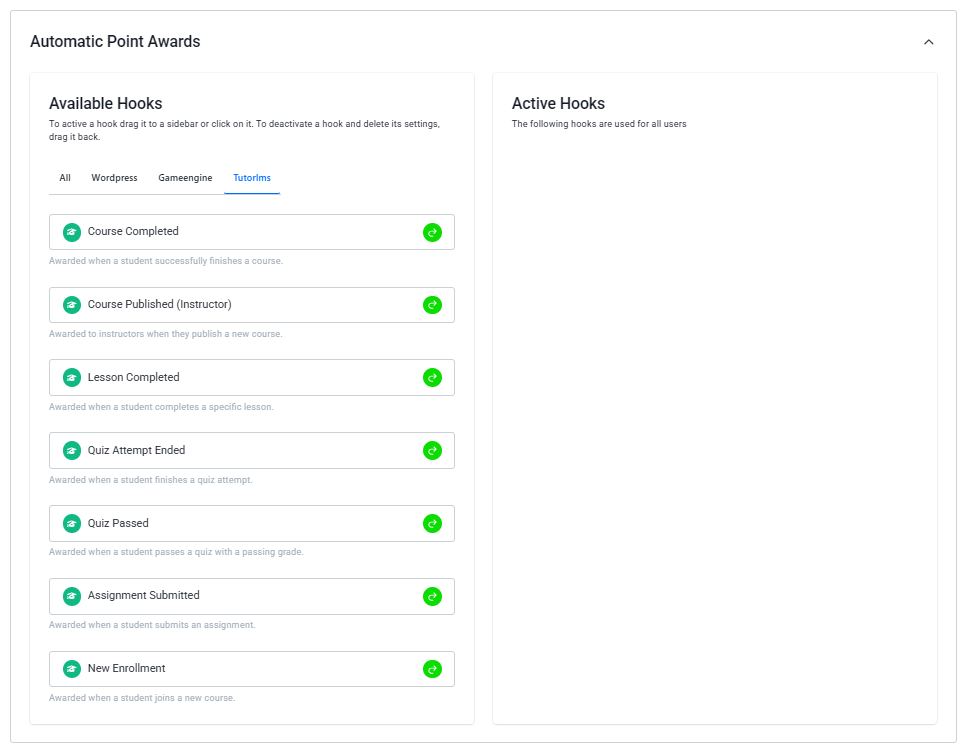Select the Assignment Submitted hook label
This screenshot has width=967, height=753.
click(144, 595)
